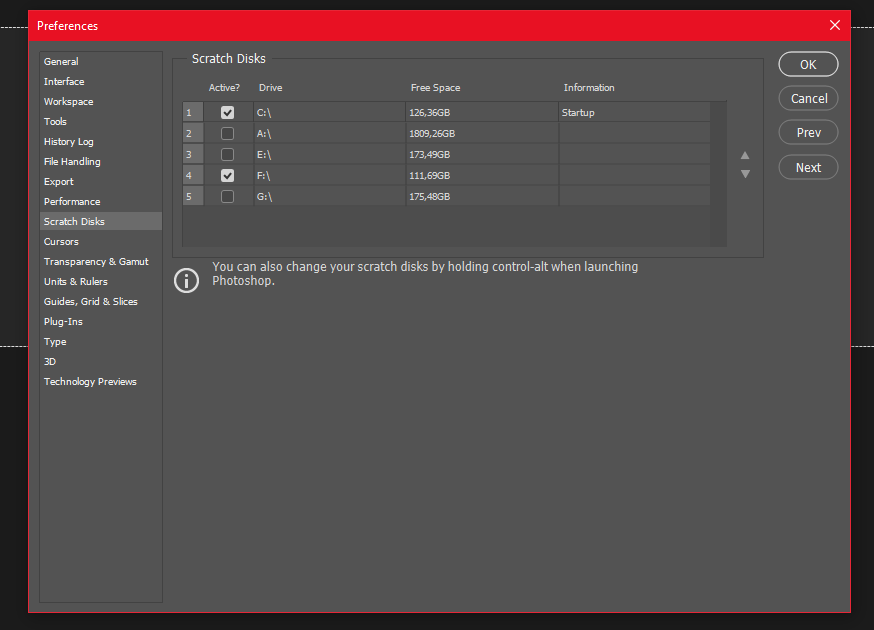This screenshot has width=874, height=630.
Task: Click the Free Space column header
Action: [x=435, y=88]
